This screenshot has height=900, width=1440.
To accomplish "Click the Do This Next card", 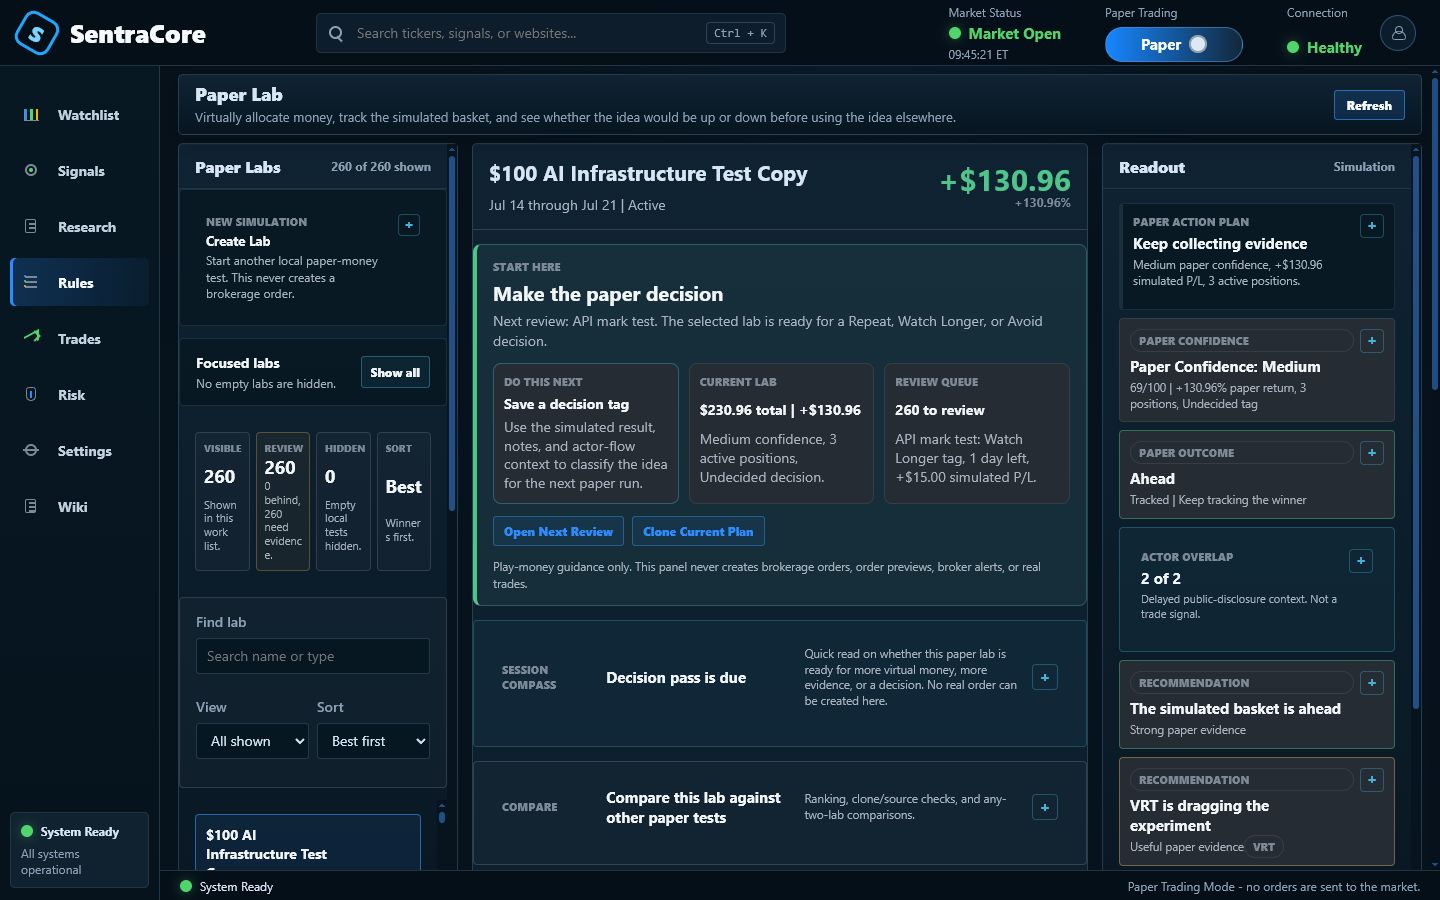I will tap(586, 433).
